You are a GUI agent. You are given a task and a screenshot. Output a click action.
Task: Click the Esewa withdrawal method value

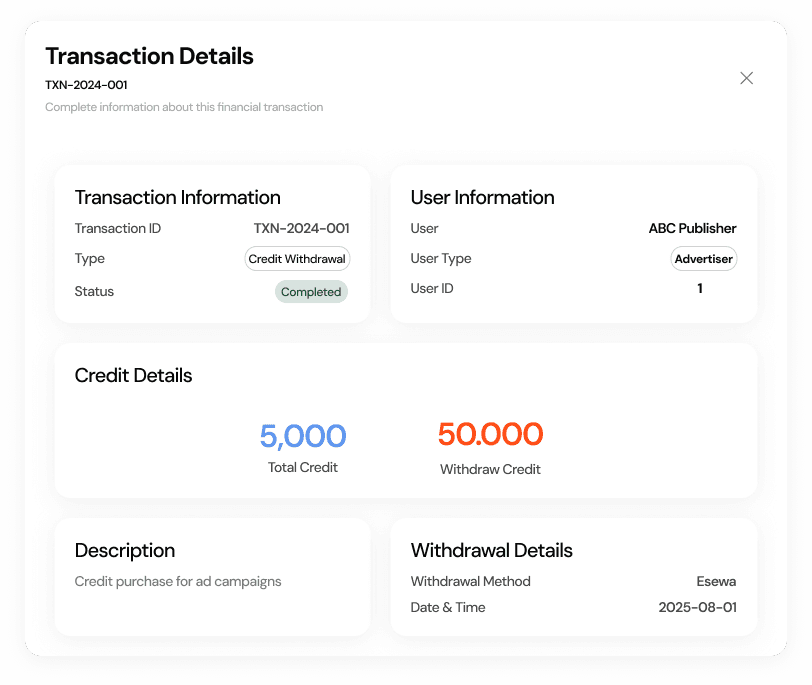pos(716,581)
